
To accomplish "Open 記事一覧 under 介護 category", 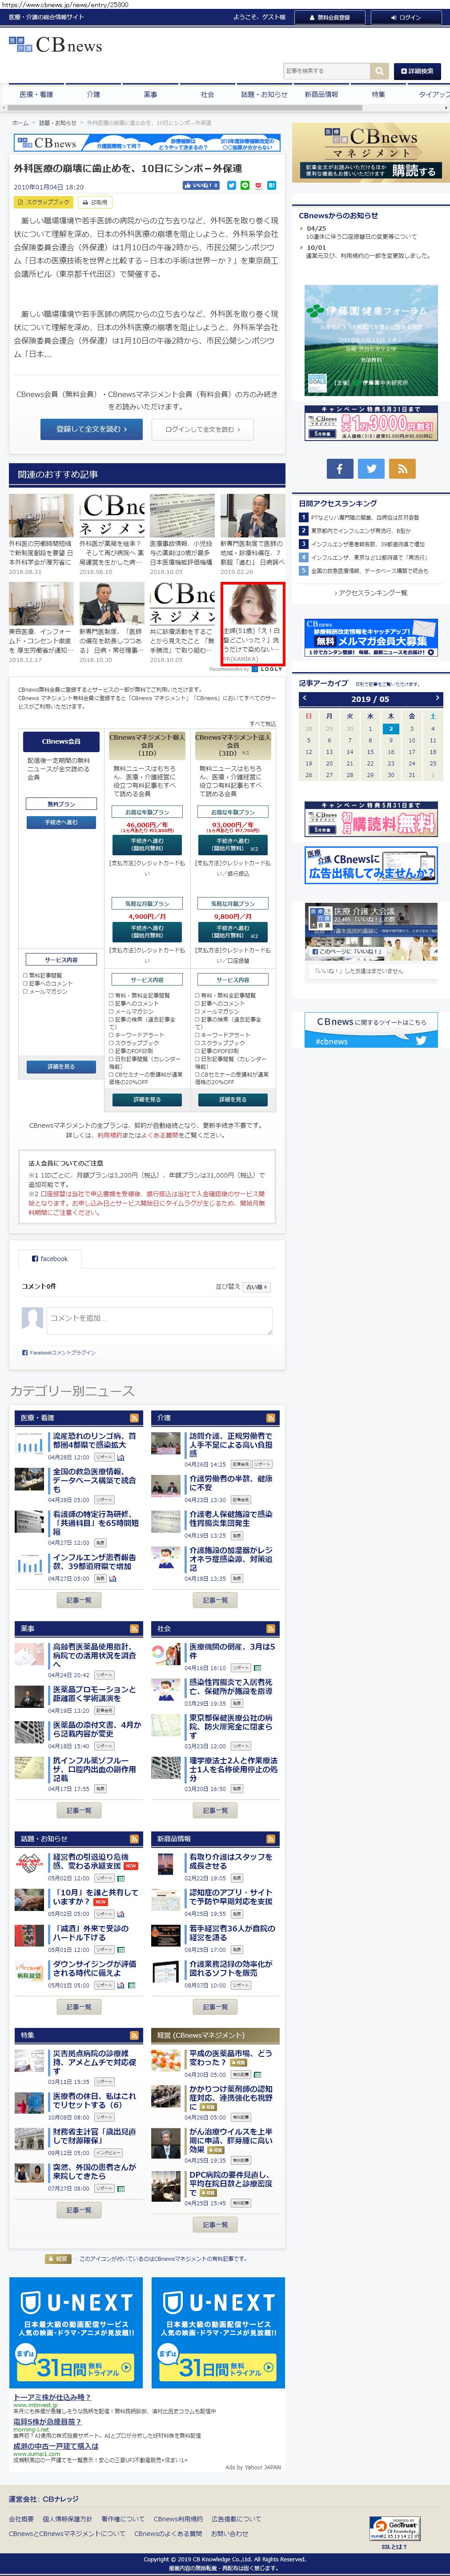I will coord(215,1600).
